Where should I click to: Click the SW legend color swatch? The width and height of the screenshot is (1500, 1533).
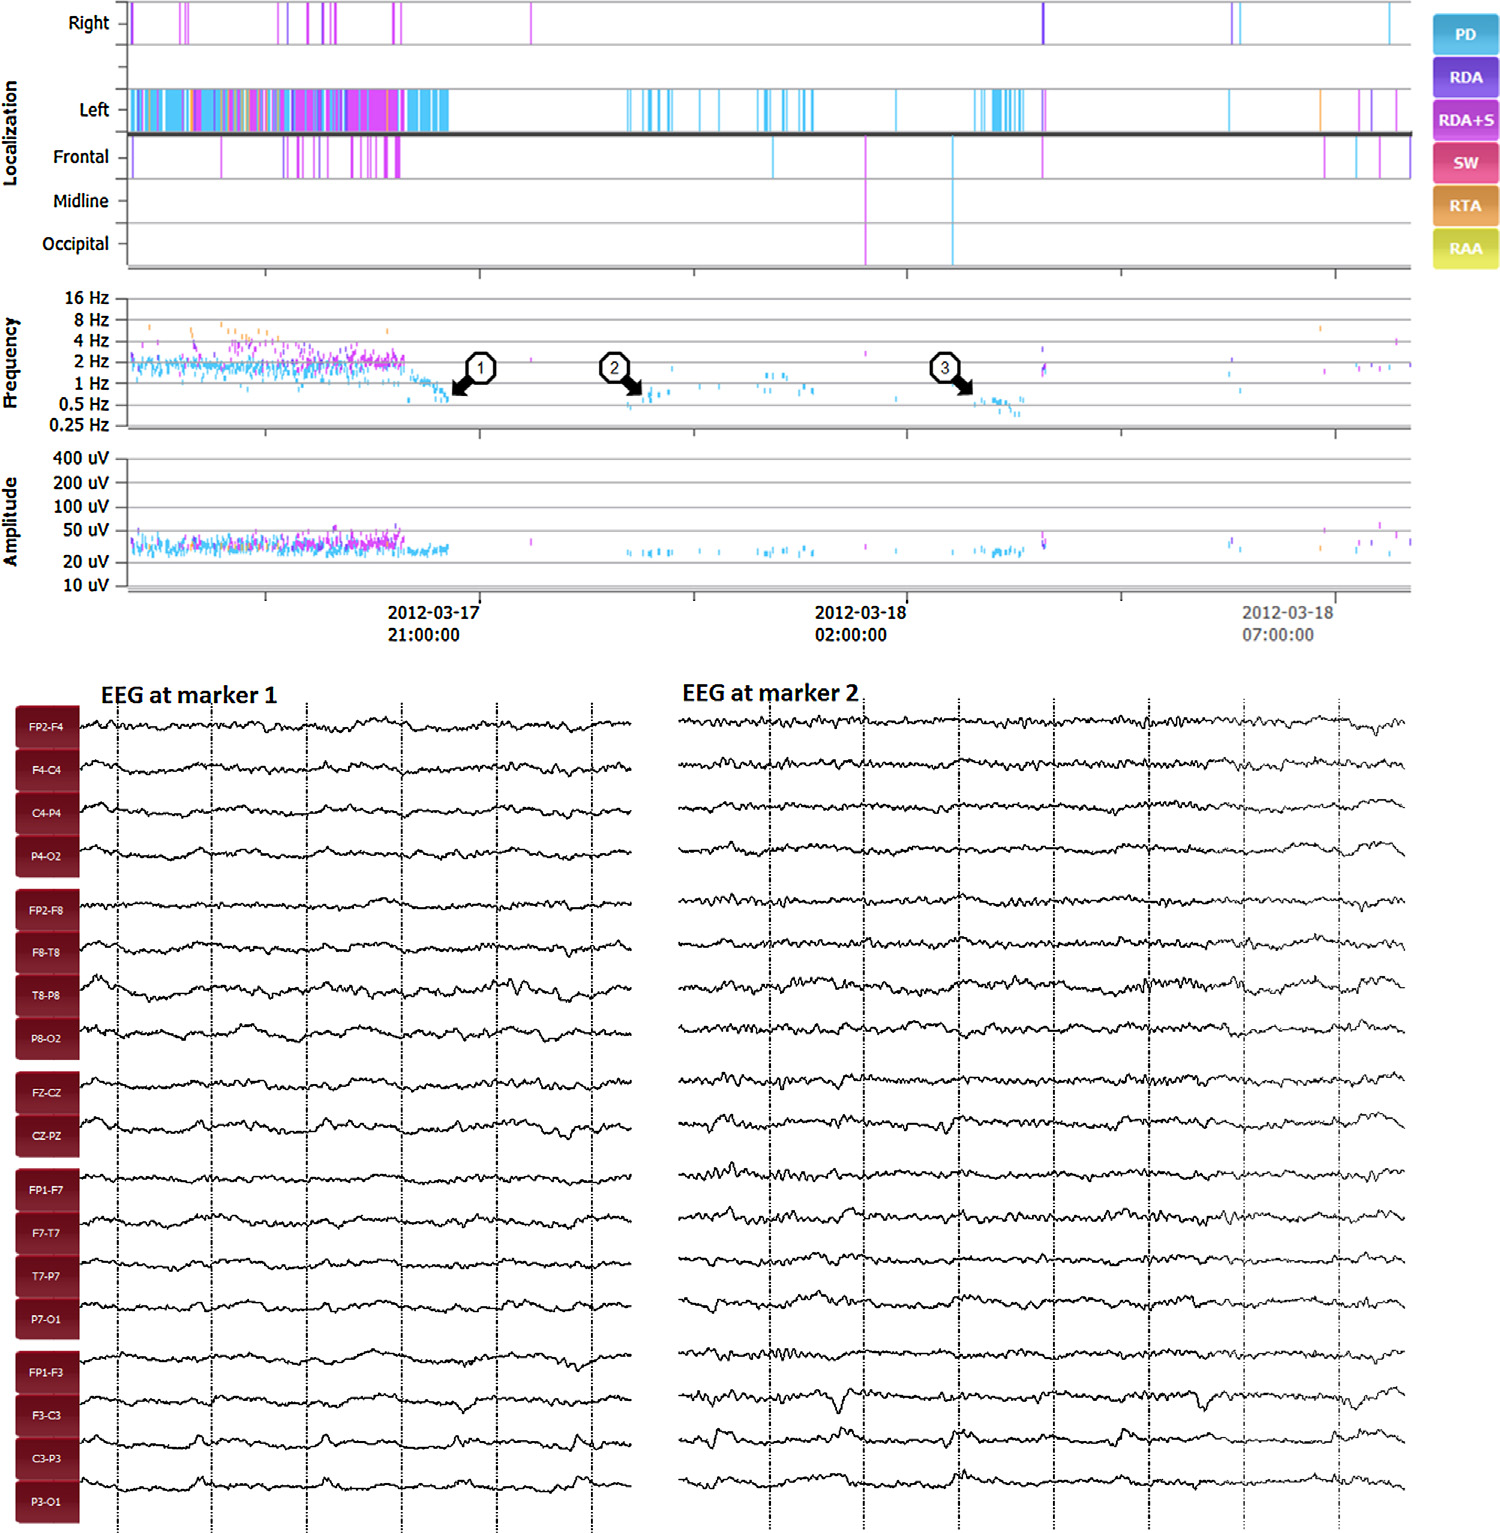coord(1465,163)
